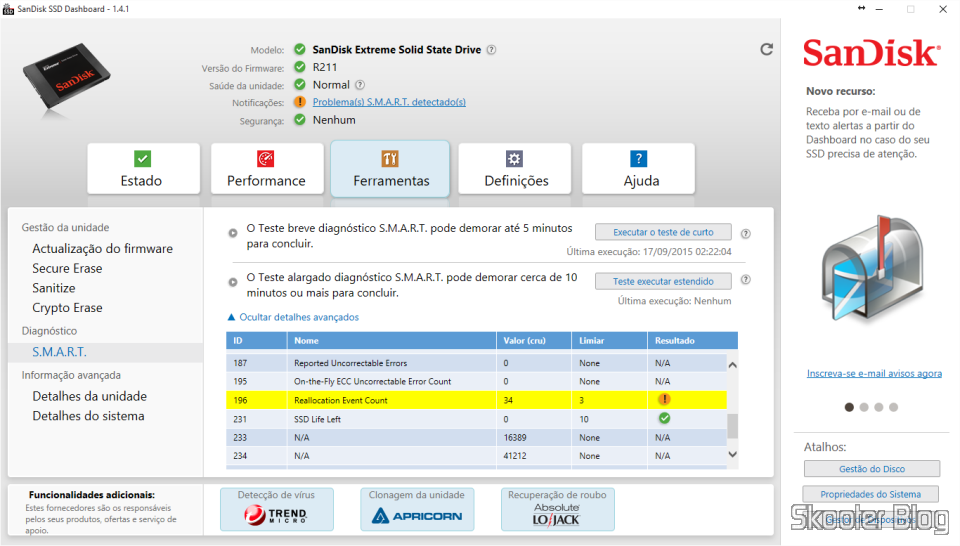Image resolution: width=960 pixels, height=546 pixels.
Task: Select the fourth carousel dot in the side panel
Action: pos(893,407)
